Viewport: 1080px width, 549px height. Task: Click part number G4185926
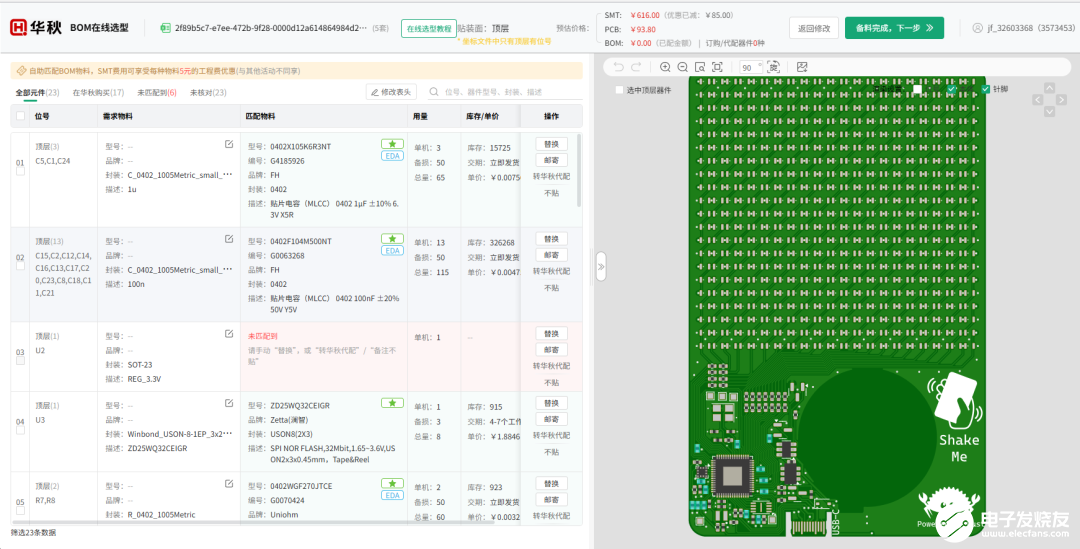[287, 161]
